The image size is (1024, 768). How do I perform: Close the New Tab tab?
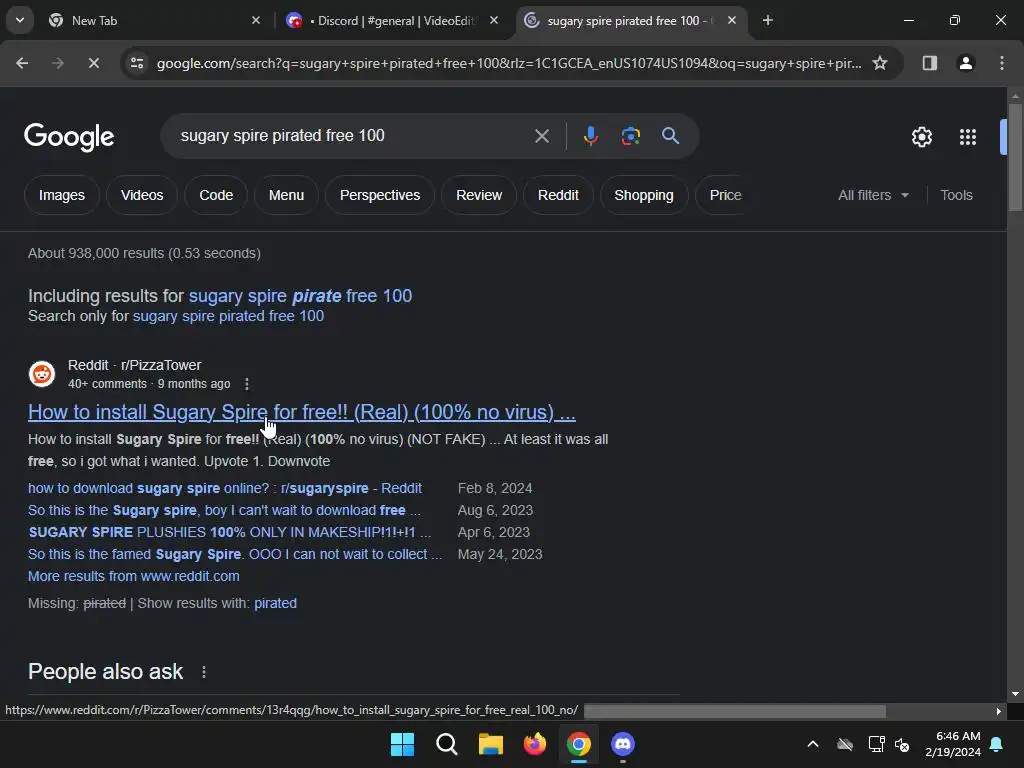pos(256,21)
